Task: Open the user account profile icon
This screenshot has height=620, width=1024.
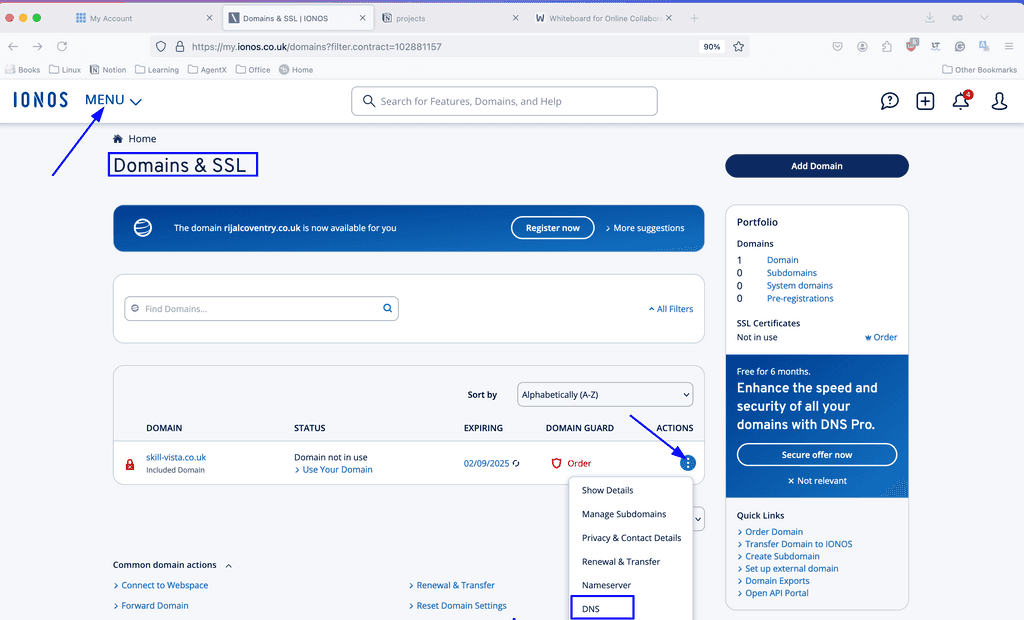Action: coord(999,101)
